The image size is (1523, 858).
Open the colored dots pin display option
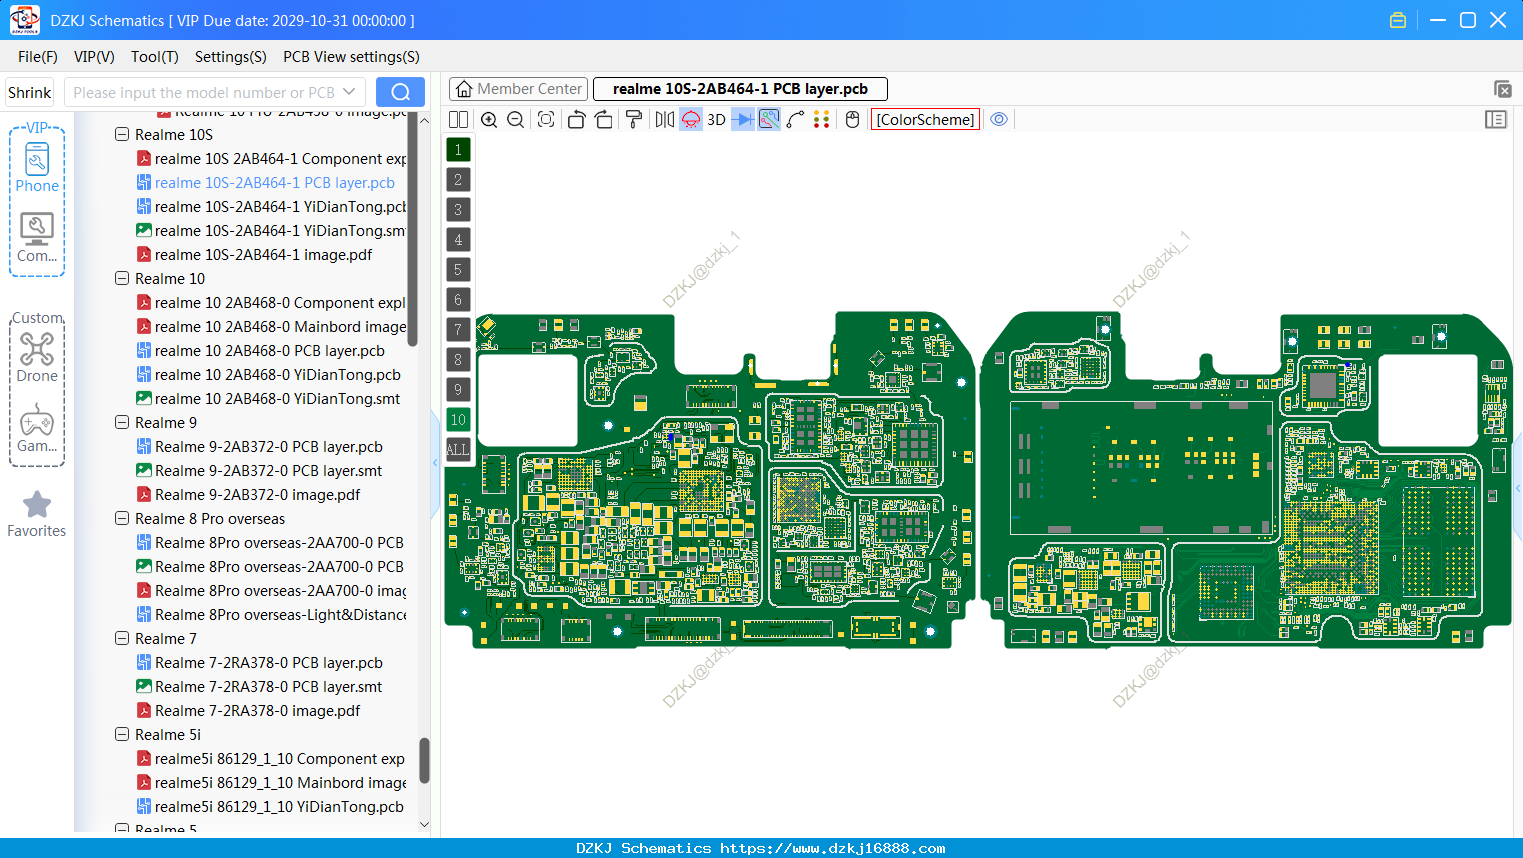[822, 120]
